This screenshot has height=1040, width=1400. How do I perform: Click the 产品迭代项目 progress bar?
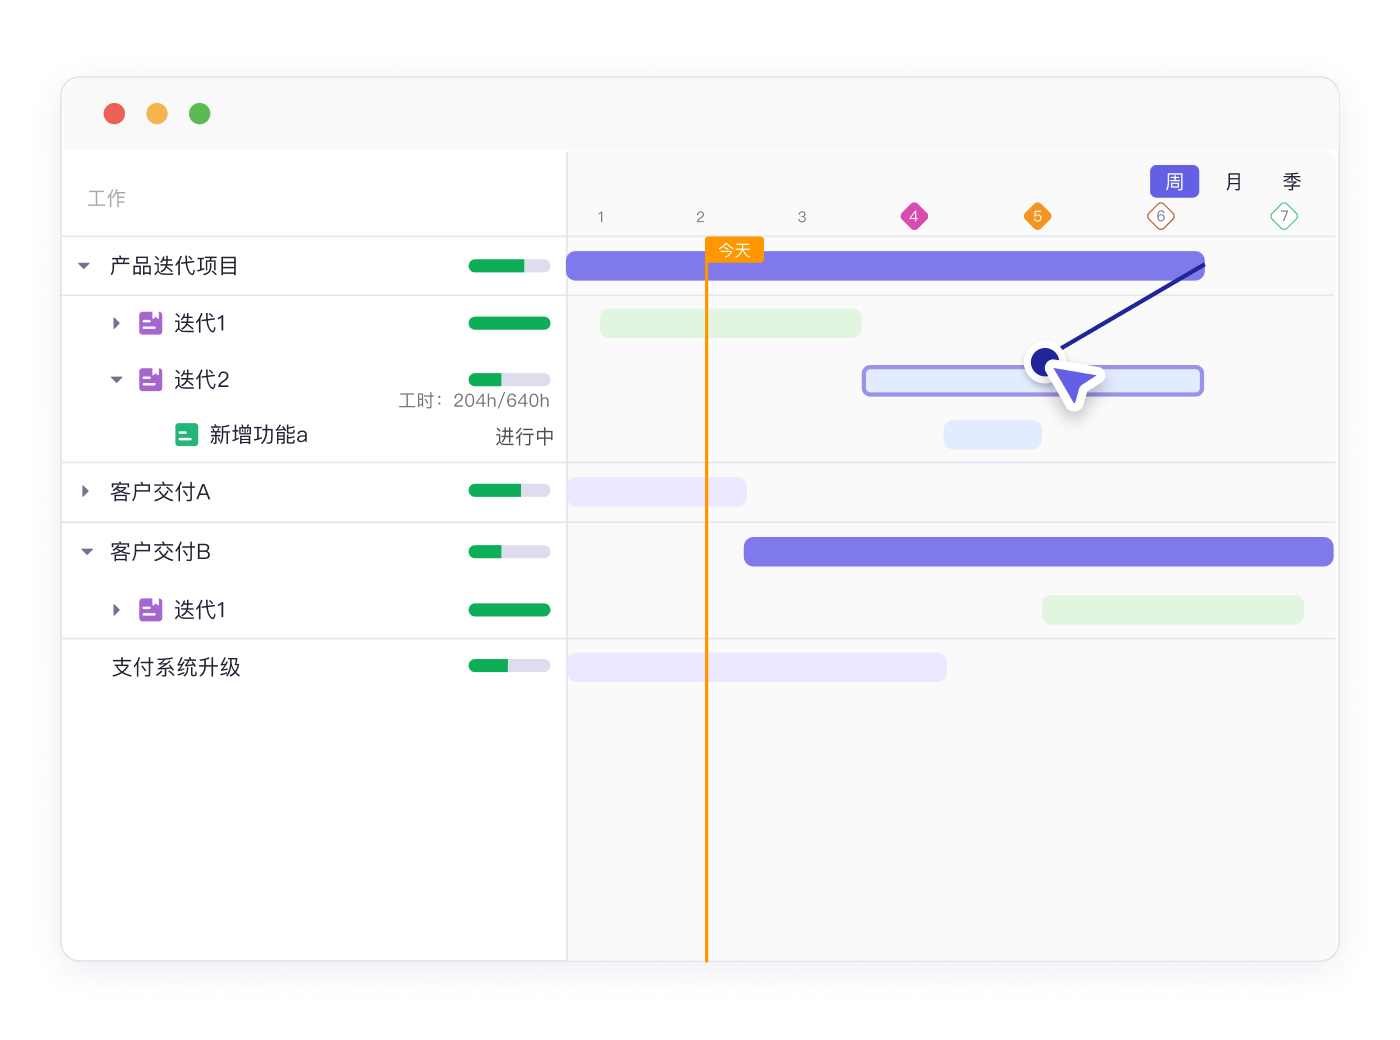[x=510, y=266]
